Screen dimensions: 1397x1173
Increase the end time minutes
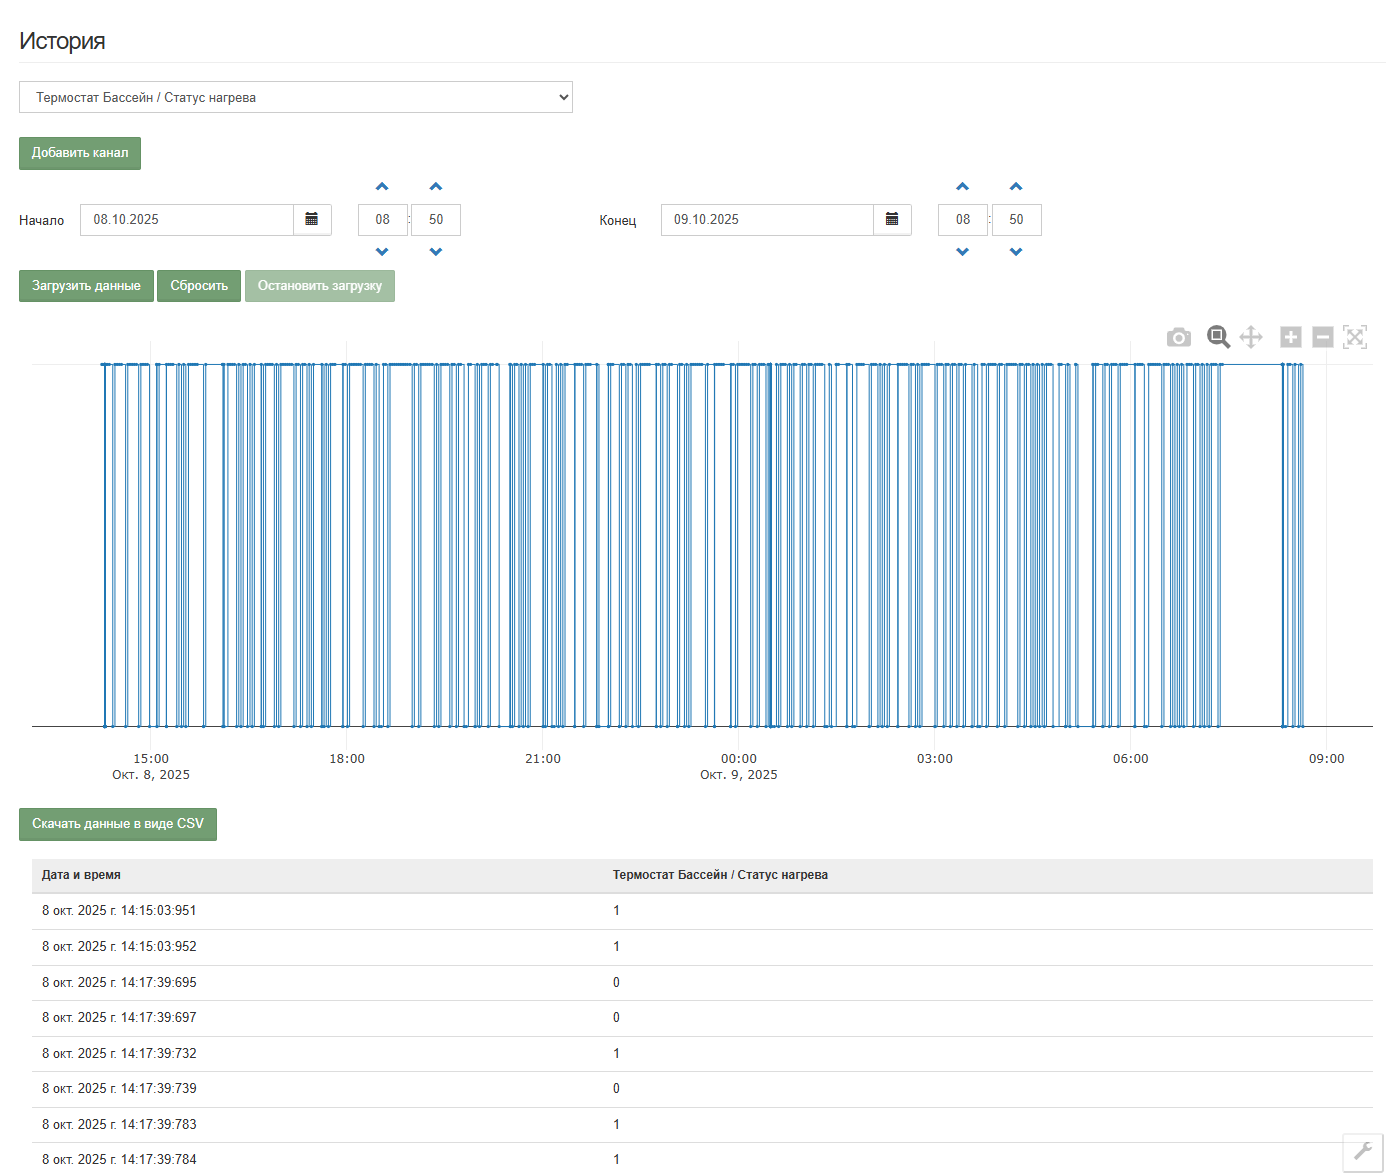pos(1016,187)
